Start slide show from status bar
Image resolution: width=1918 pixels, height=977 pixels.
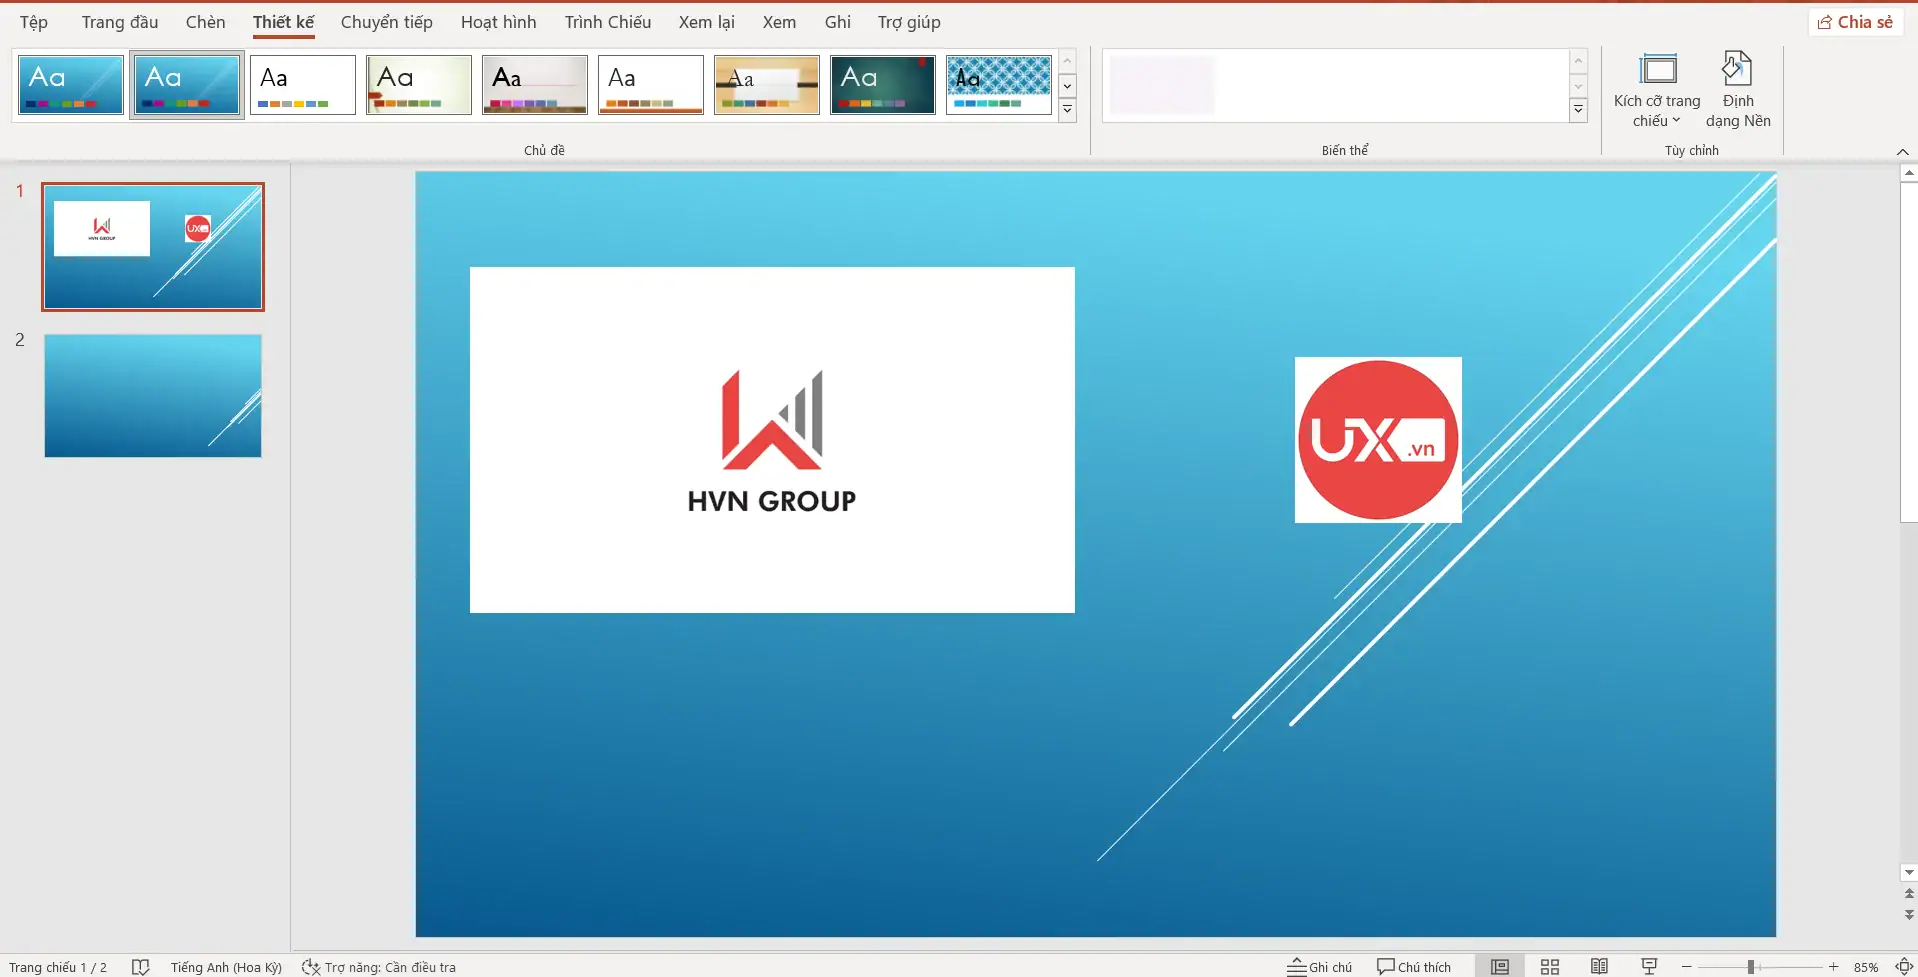1649,967
